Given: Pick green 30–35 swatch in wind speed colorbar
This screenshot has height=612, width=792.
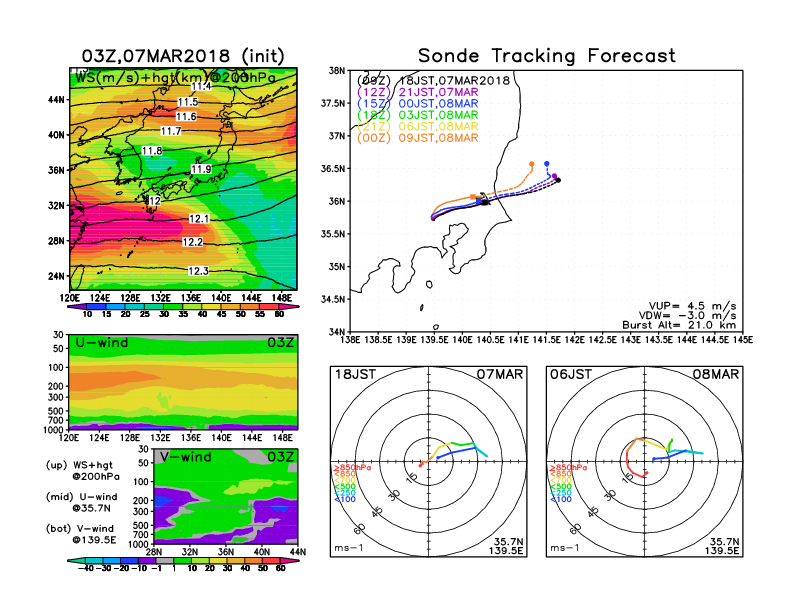Looking at the screenshot, I should click(x=173, y=307).
